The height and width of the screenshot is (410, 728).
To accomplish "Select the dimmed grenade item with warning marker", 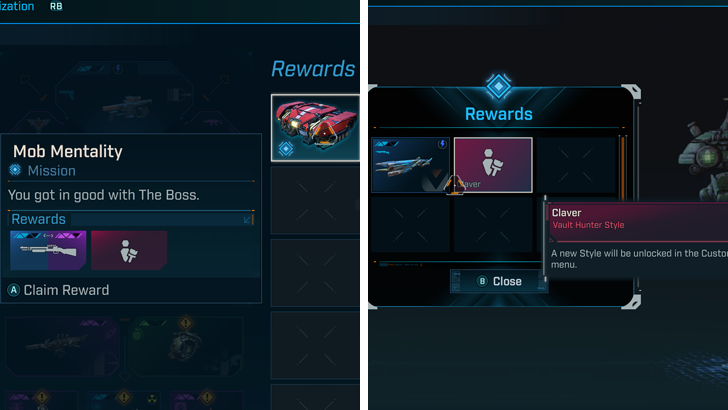I will pyautogui.click(x=186, y=346).
